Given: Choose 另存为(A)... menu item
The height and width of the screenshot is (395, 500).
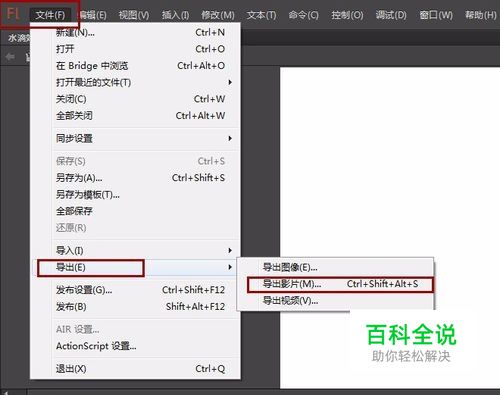Looking at the screenshot, I should coord(135,178).
